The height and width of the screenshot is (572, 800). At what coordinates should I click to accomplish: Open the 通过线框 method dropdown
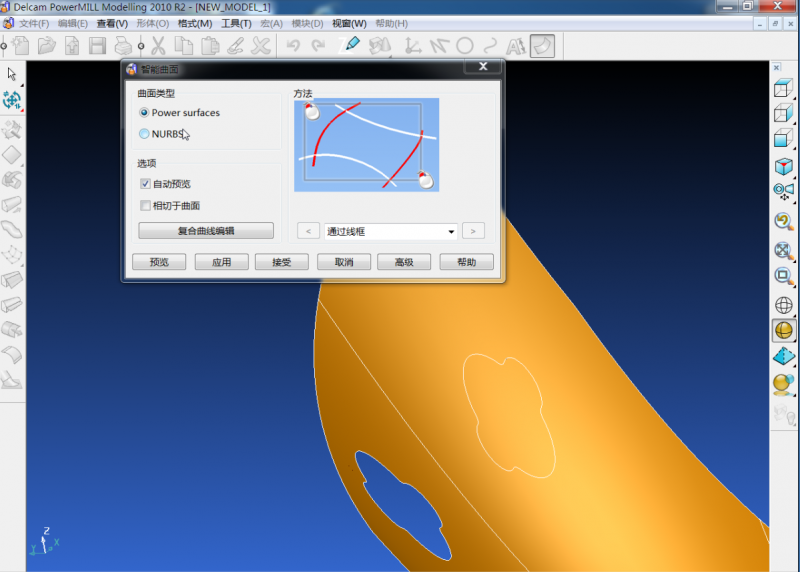(390, 232)
